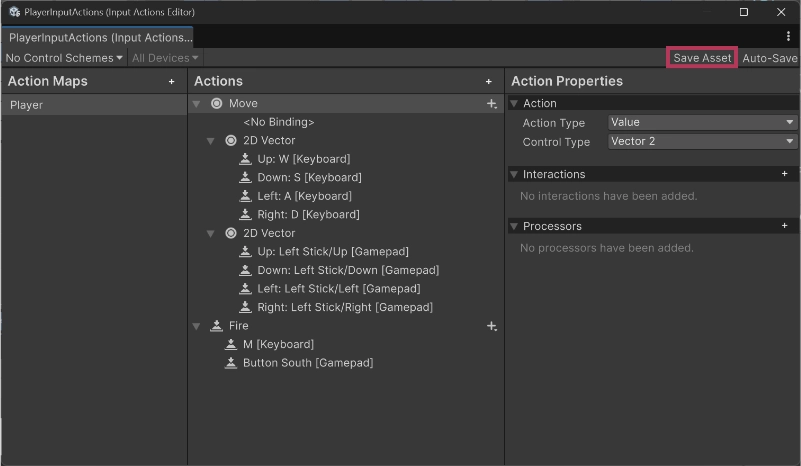
Task: Add a new action in Actions panel
Action: (x=489, y=82)
